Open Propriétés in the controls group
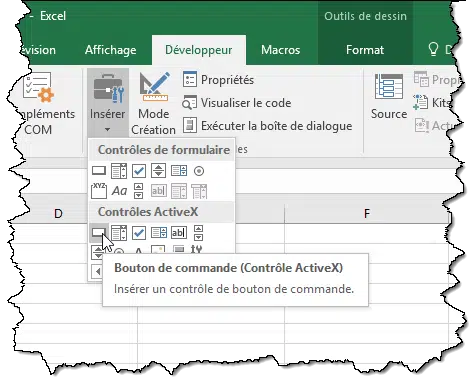Viewport: 473px width, 383px height. tap(218, 80)
